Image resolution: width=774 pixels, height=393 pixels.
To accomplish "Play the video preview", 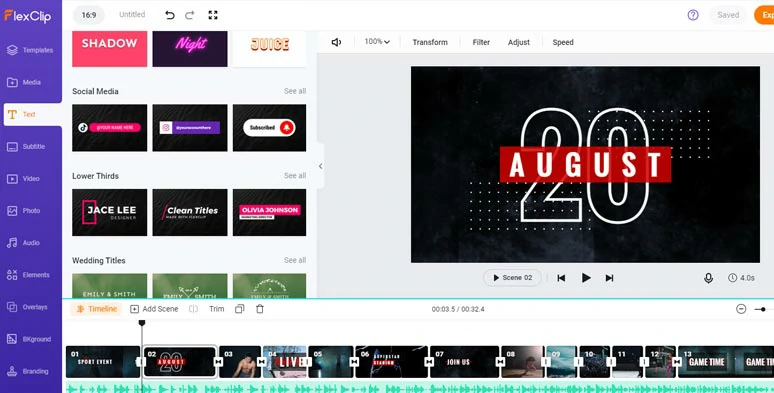I will point(586,278).
